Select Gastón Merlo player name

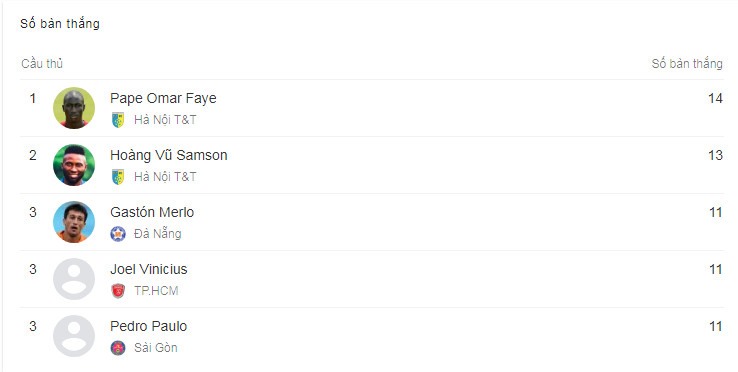coord(152,212)
